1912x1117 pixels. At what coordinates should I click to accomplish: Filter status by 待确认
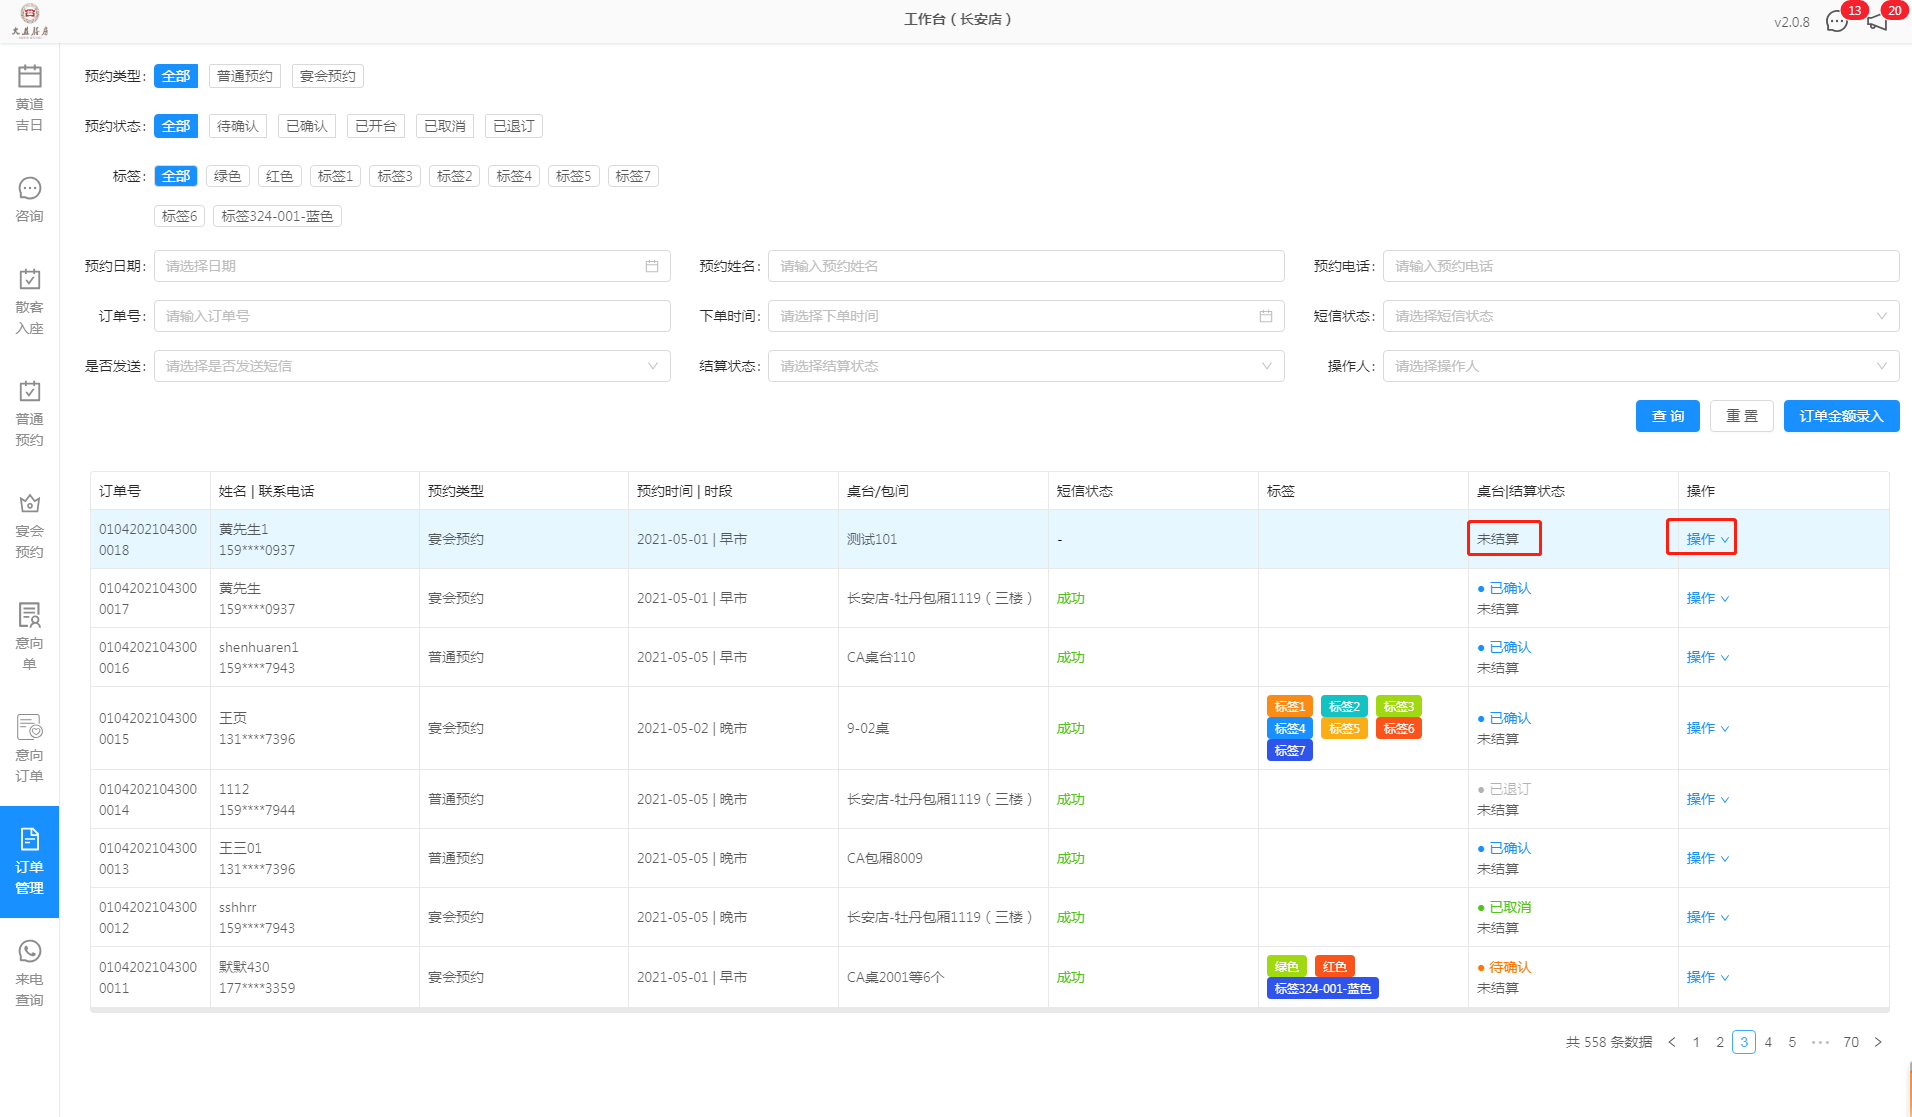(238, 126)
